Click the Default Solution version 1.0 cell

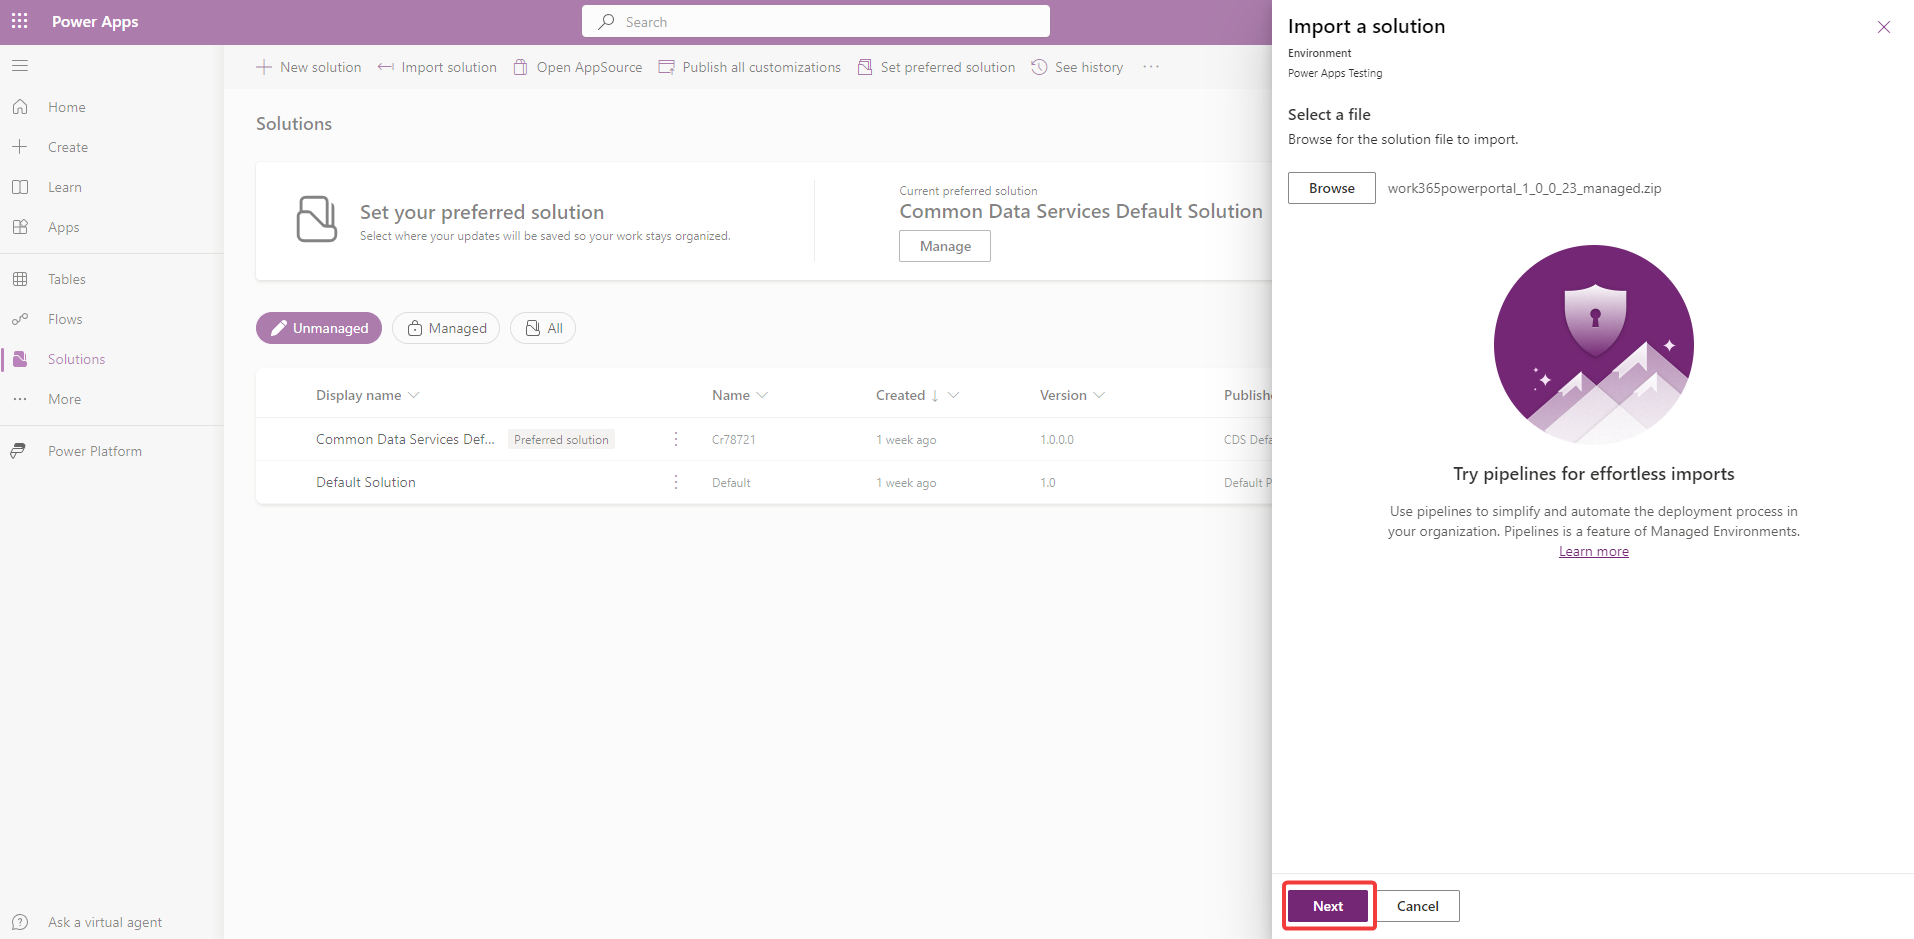coord(1048,482)
